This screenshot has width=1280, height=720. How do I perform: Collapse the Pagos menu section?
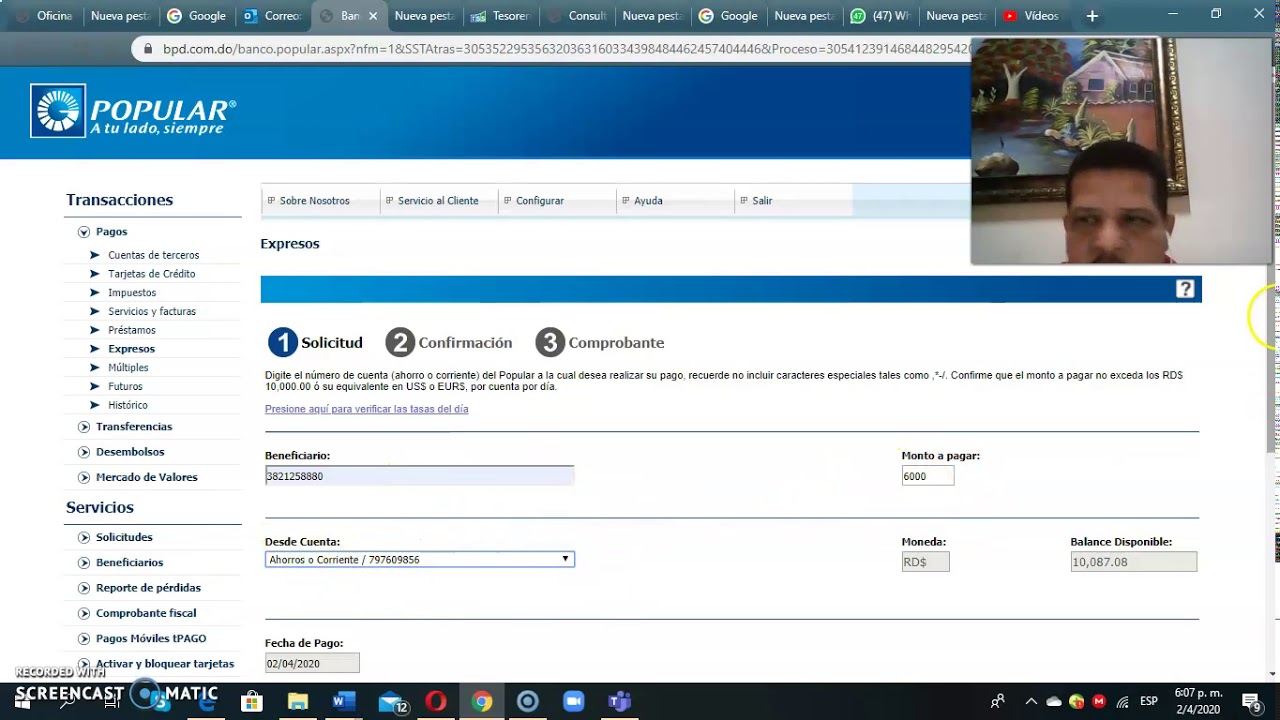[84, 232]
